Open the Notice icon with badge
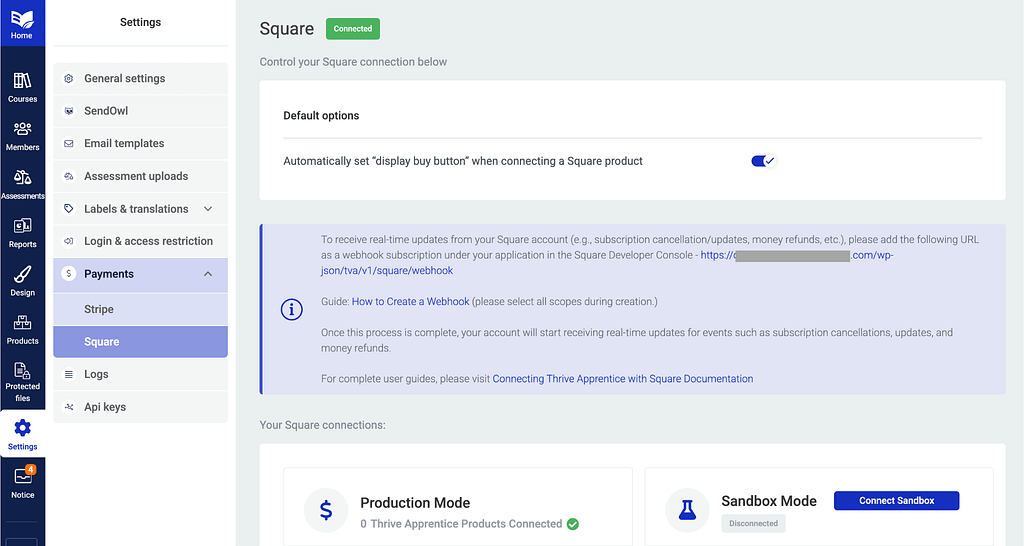The width and height of the screenshot is (1024, 546). tap(22, 481)
